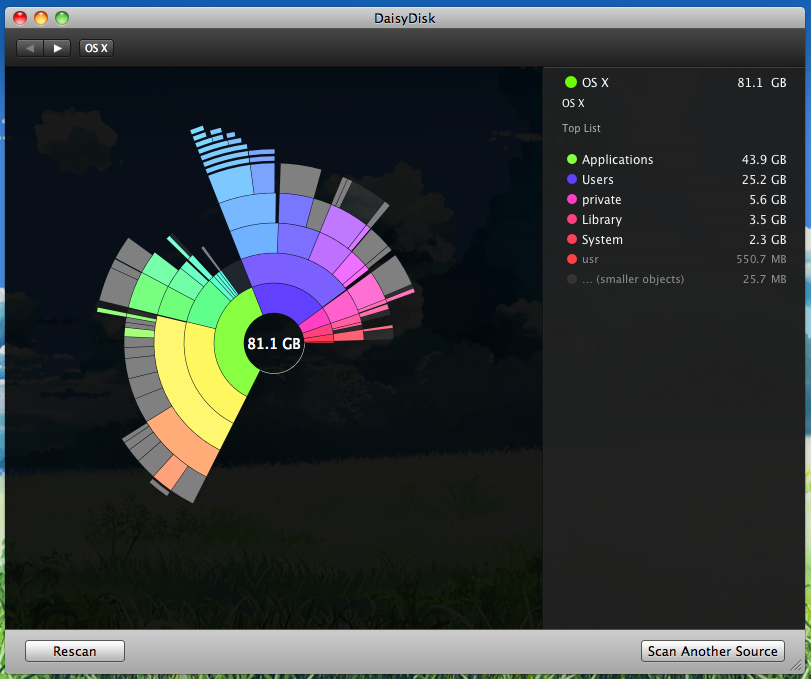The width and height of the screenshot is (811, 679).
Task: Click the Top List heading
Action: (x=581, y=128)
